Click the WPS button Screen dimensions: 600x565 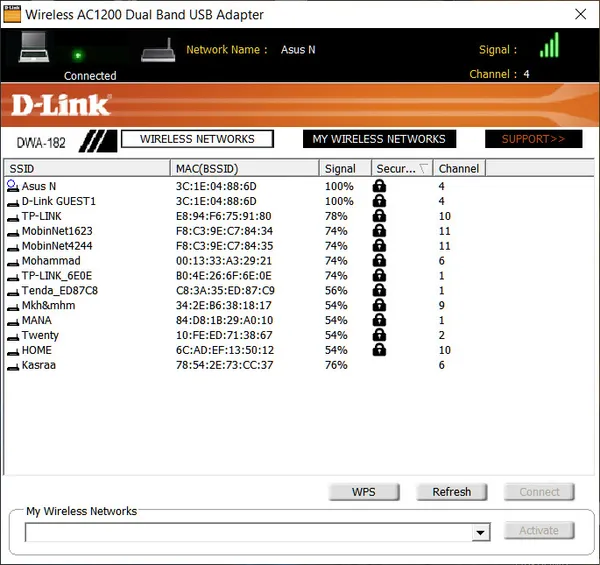364,492
